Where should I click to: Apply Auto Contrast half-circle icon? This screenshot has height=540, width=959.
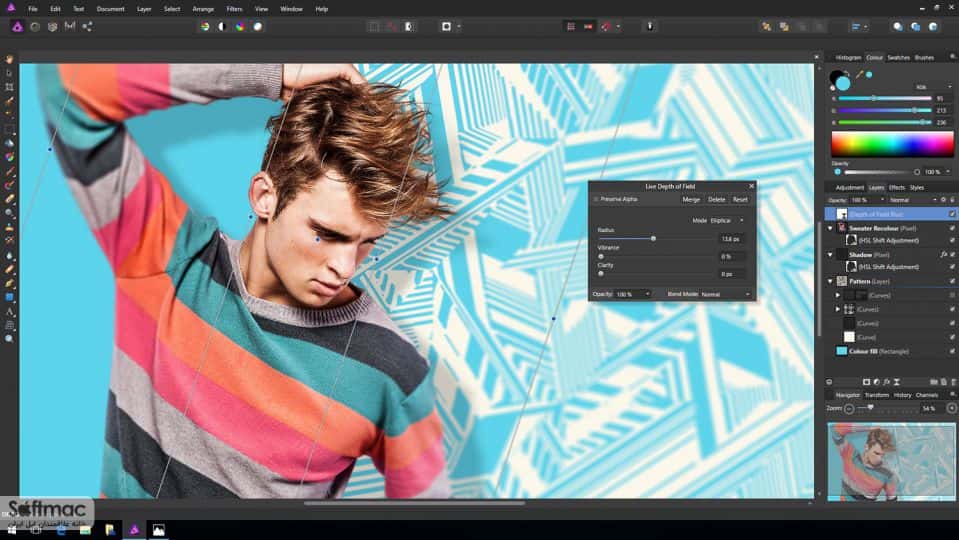[223, 26]
